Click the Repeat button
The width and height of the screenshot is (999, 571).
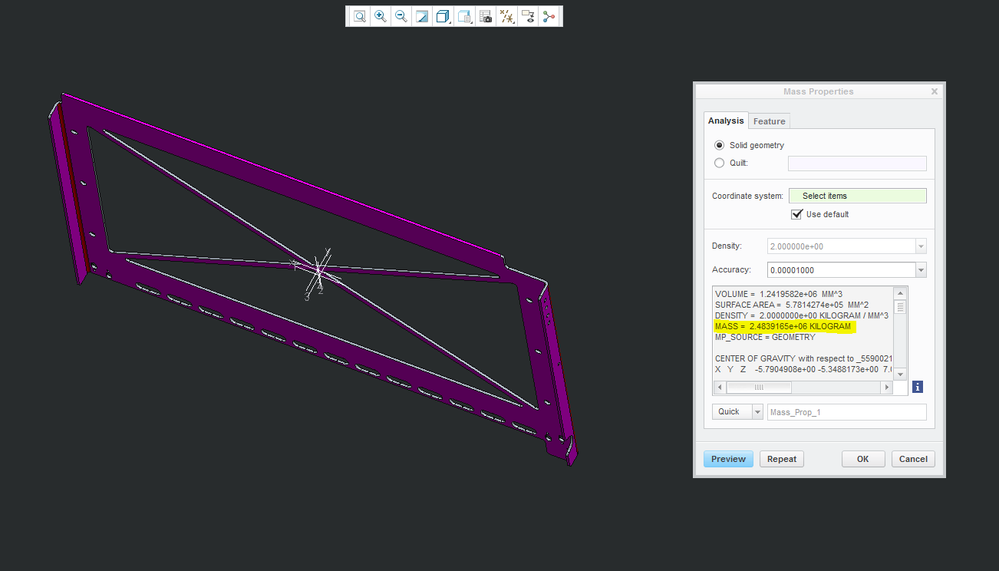click(782, 459)
